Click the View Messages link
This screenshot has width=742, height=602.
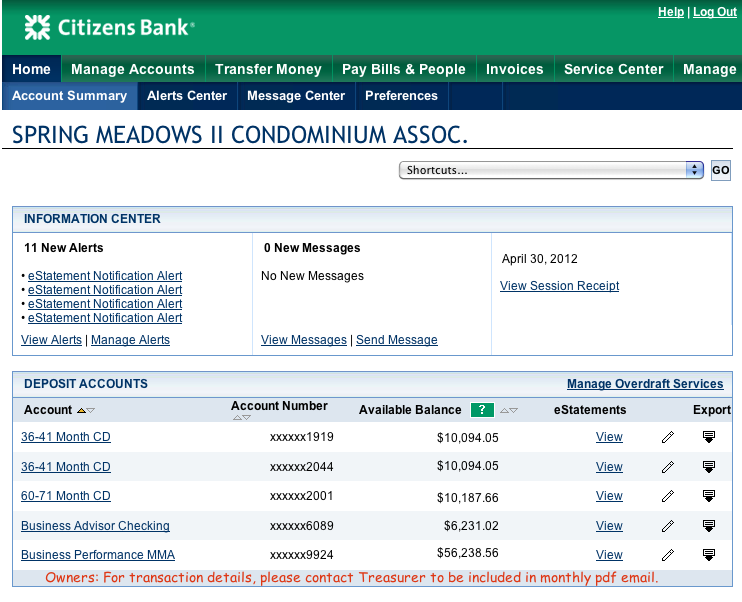tap(304, 340)
